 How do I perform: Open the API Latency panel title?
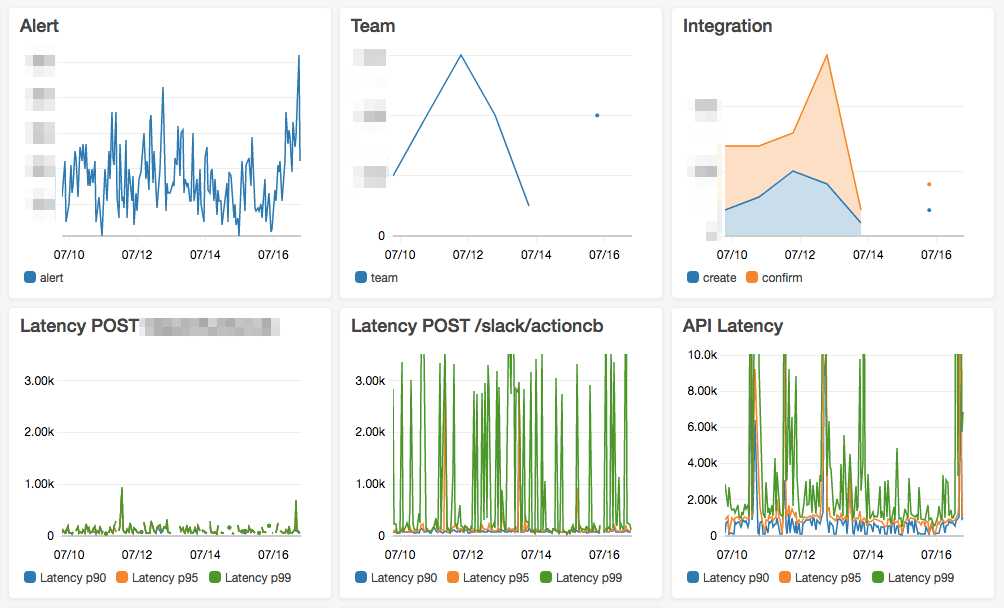(732, 326)
